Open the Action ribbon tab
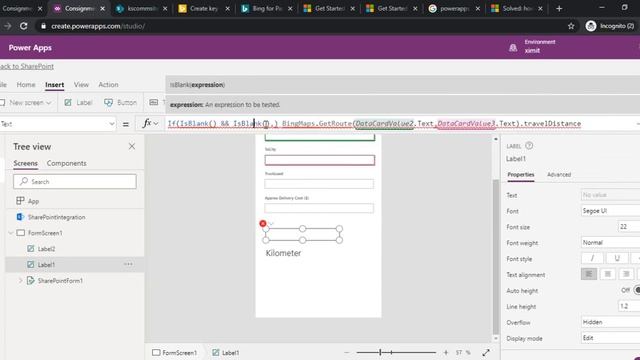 point(108,84)
